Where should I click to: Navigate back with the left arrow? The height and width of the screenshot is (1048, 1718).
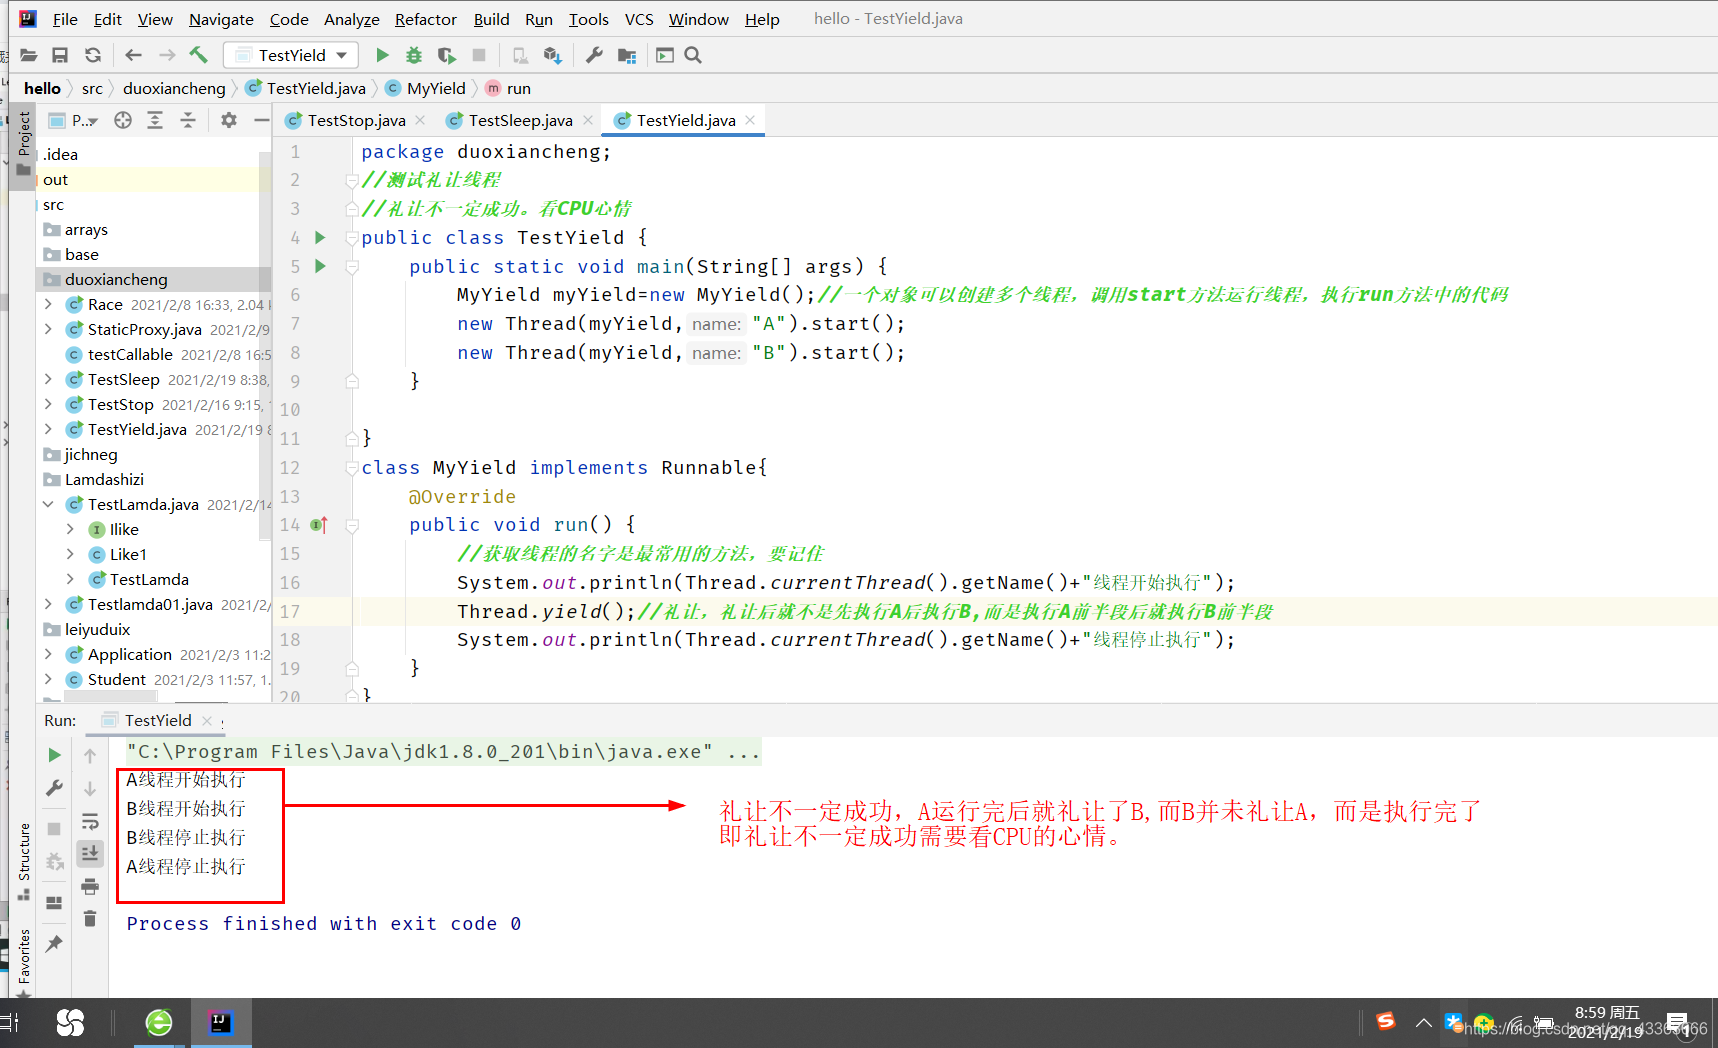point(134,55)
